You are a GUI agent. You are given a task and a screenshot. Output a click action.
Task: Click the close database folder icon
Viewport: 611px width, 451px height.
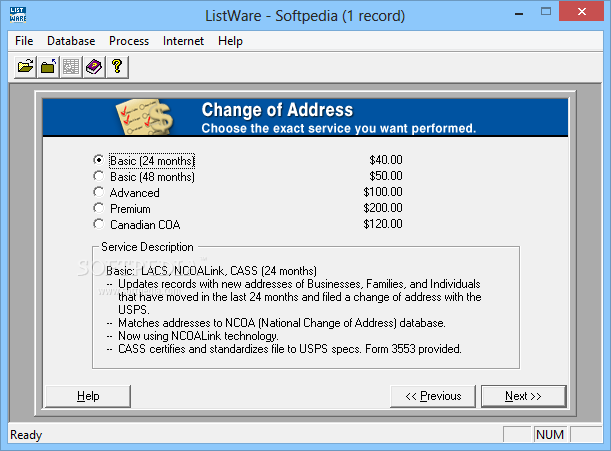pos(48,67)
